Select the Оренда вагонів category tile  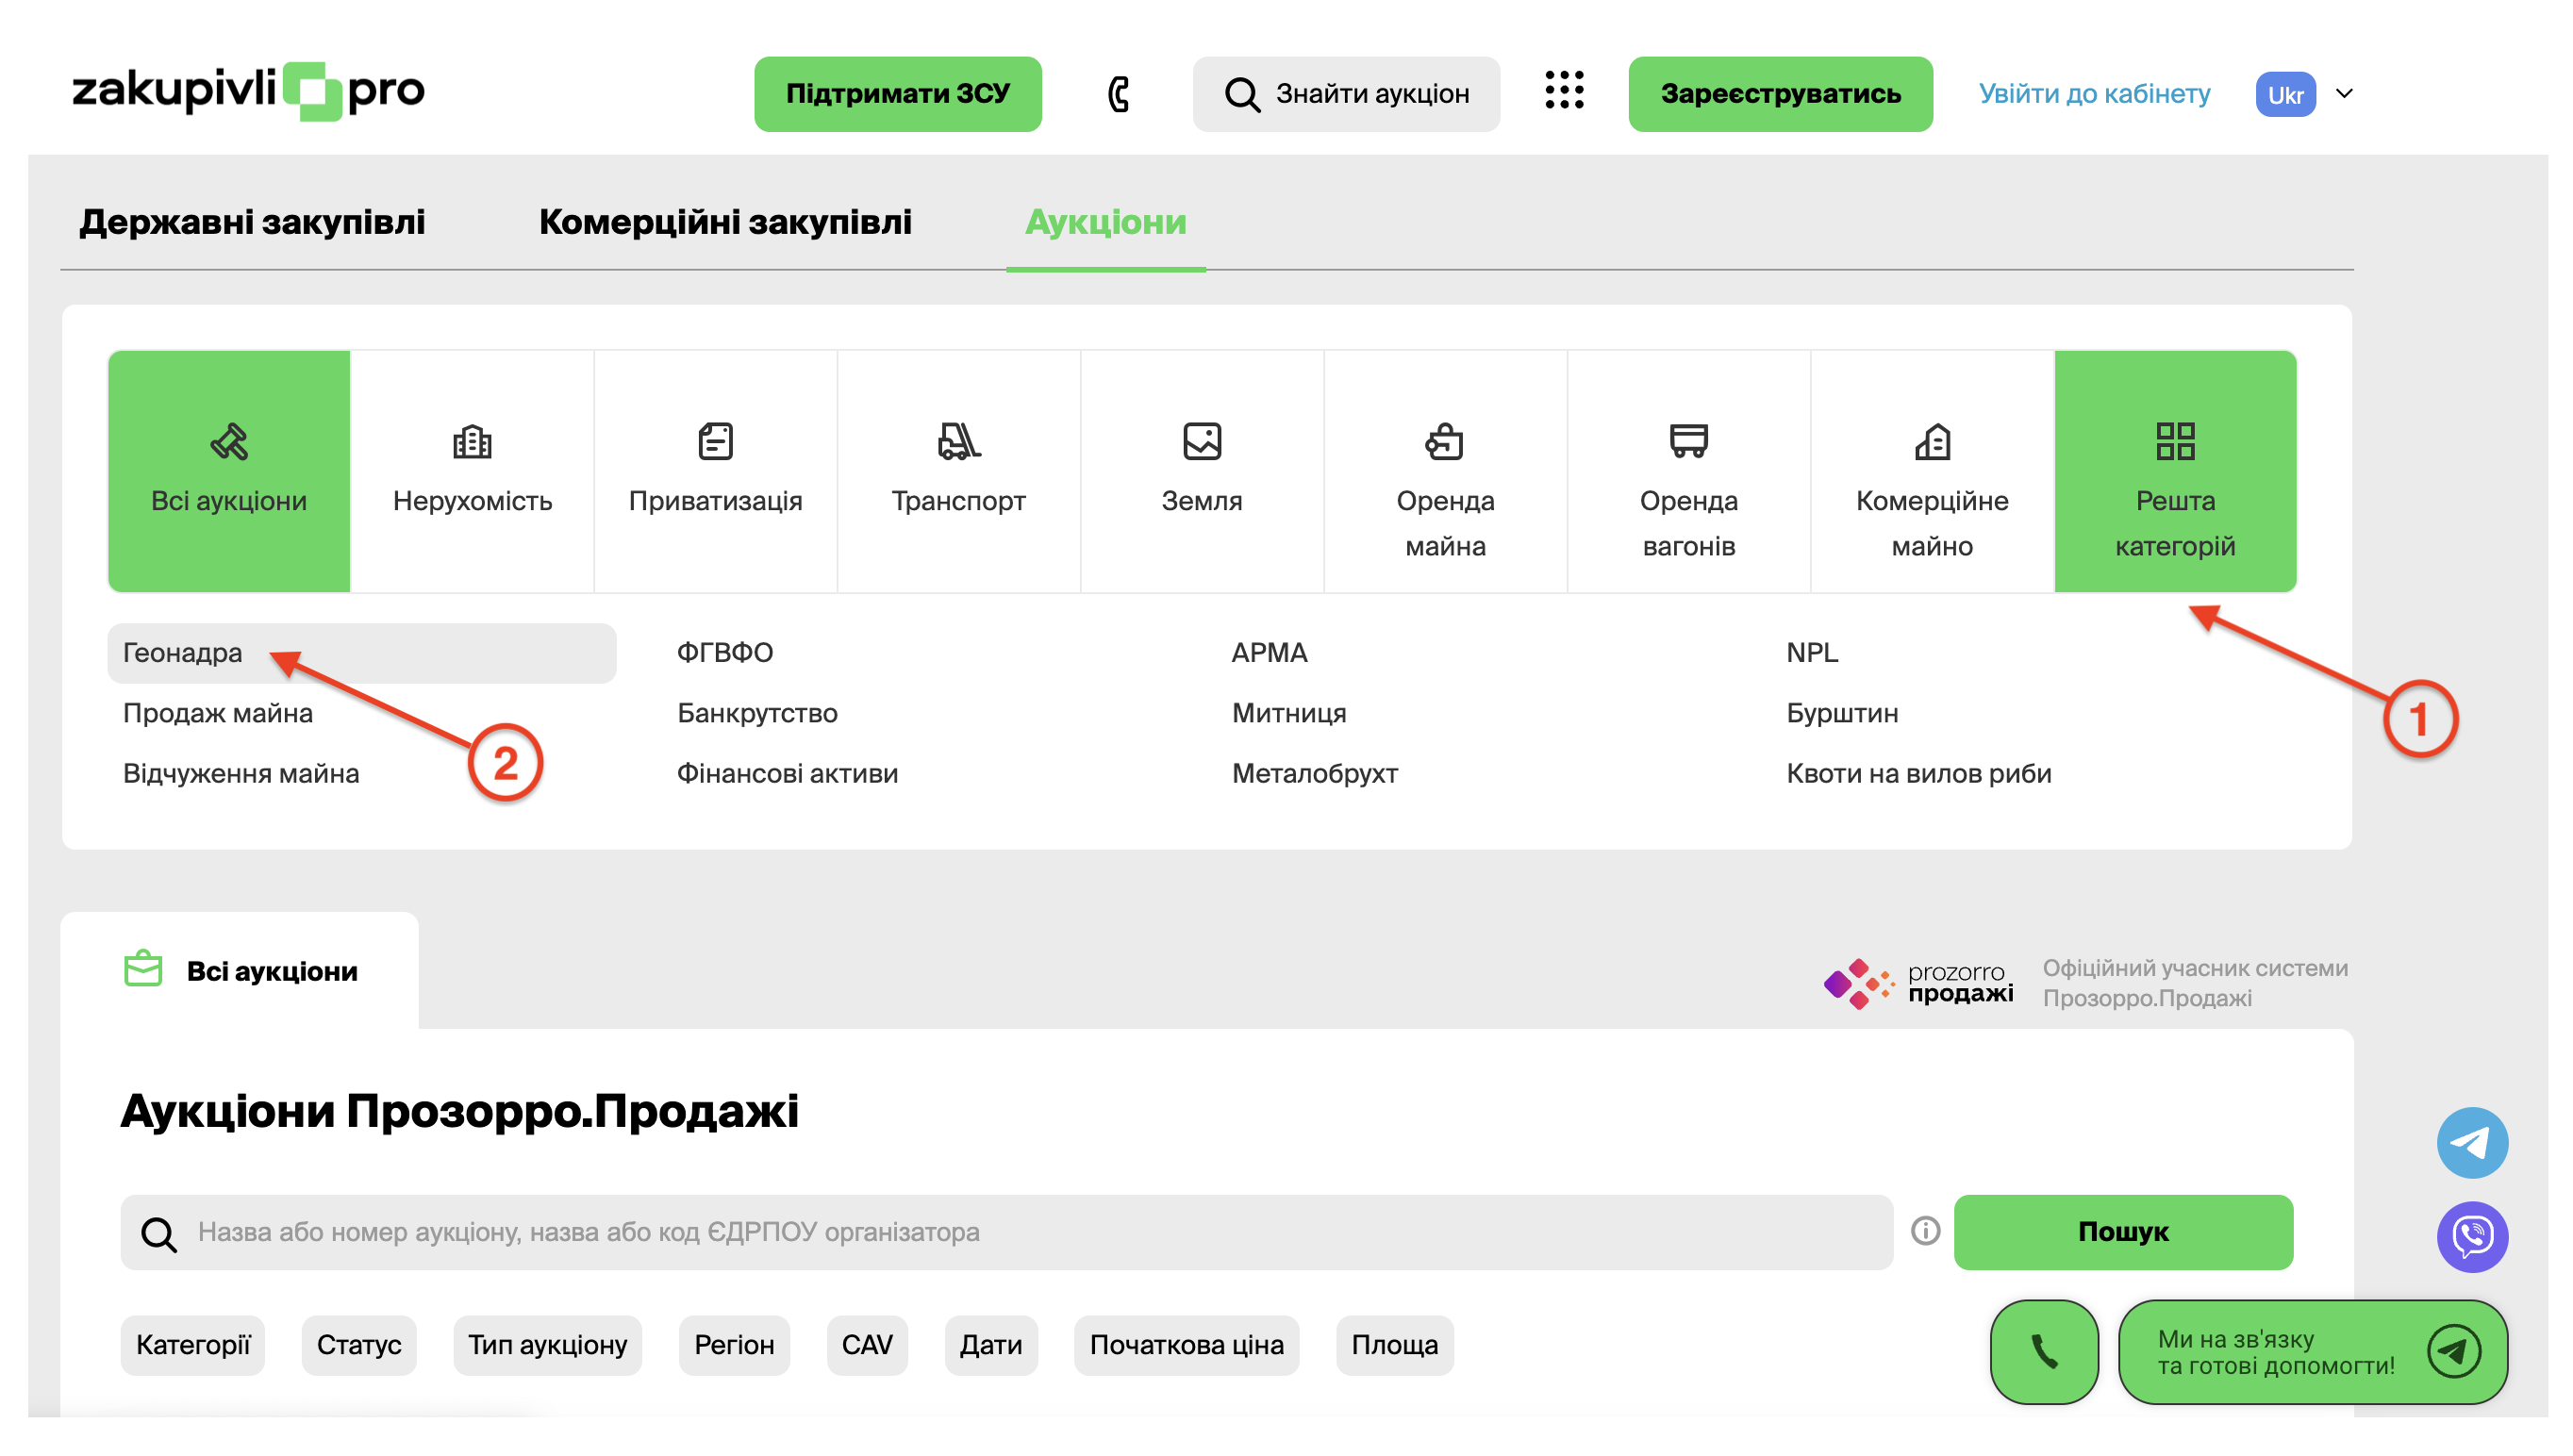1687,471
